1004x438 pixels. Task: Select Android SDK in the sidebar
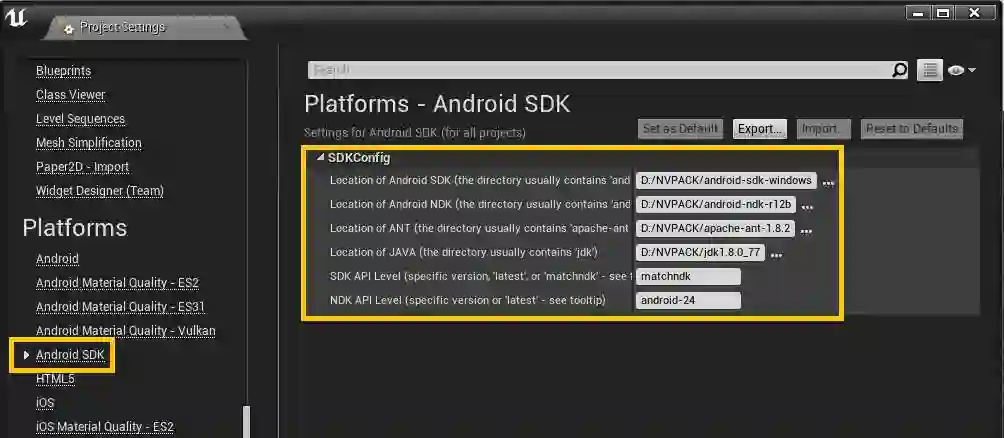pyautogui.click(x=70, y=355)
